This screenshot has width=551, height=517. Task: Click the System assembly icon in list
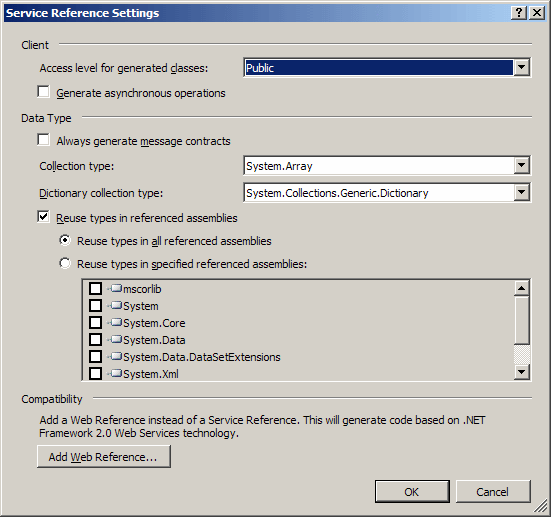(116, 305)
